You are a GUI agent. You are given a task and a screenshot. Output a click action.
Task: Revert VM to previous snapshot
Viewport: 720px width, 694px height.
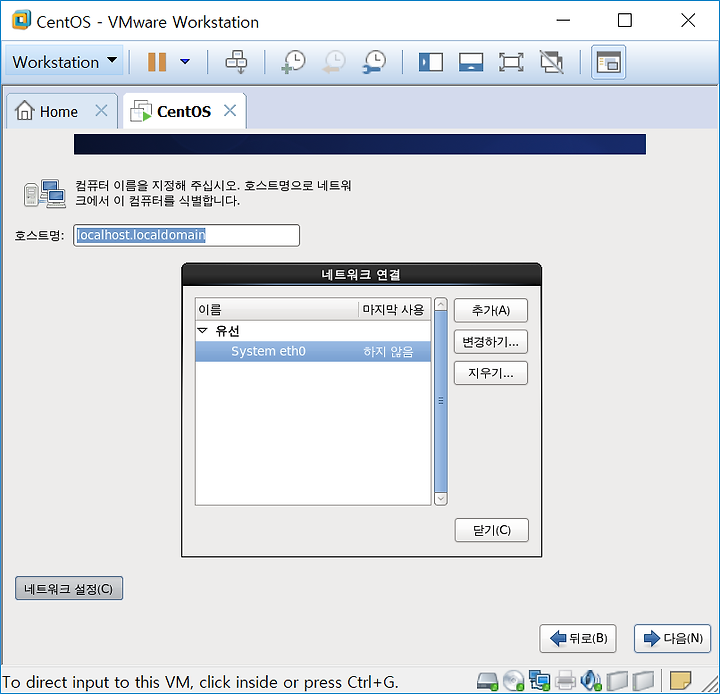334,62
